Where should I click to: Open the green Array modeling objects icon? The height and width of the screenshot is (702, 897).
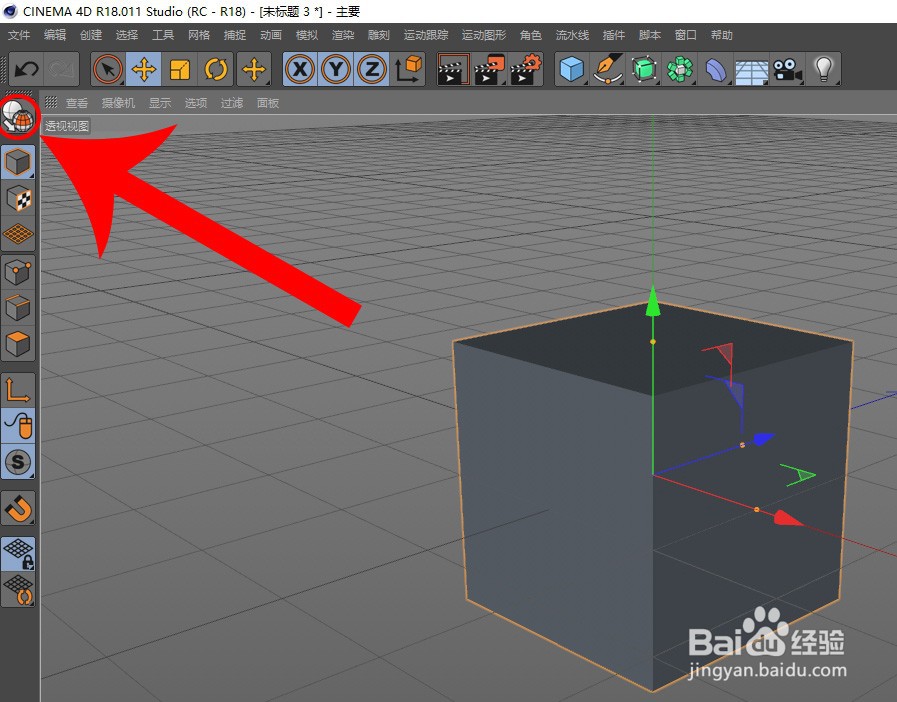tap(680, 69)
